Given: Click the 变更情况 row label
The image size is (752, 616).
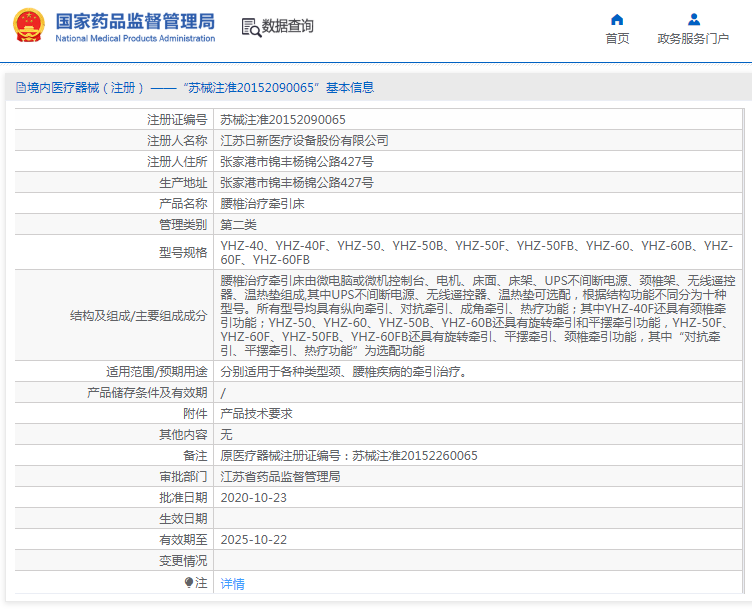Looking at the screenshot, I should 183,561.
